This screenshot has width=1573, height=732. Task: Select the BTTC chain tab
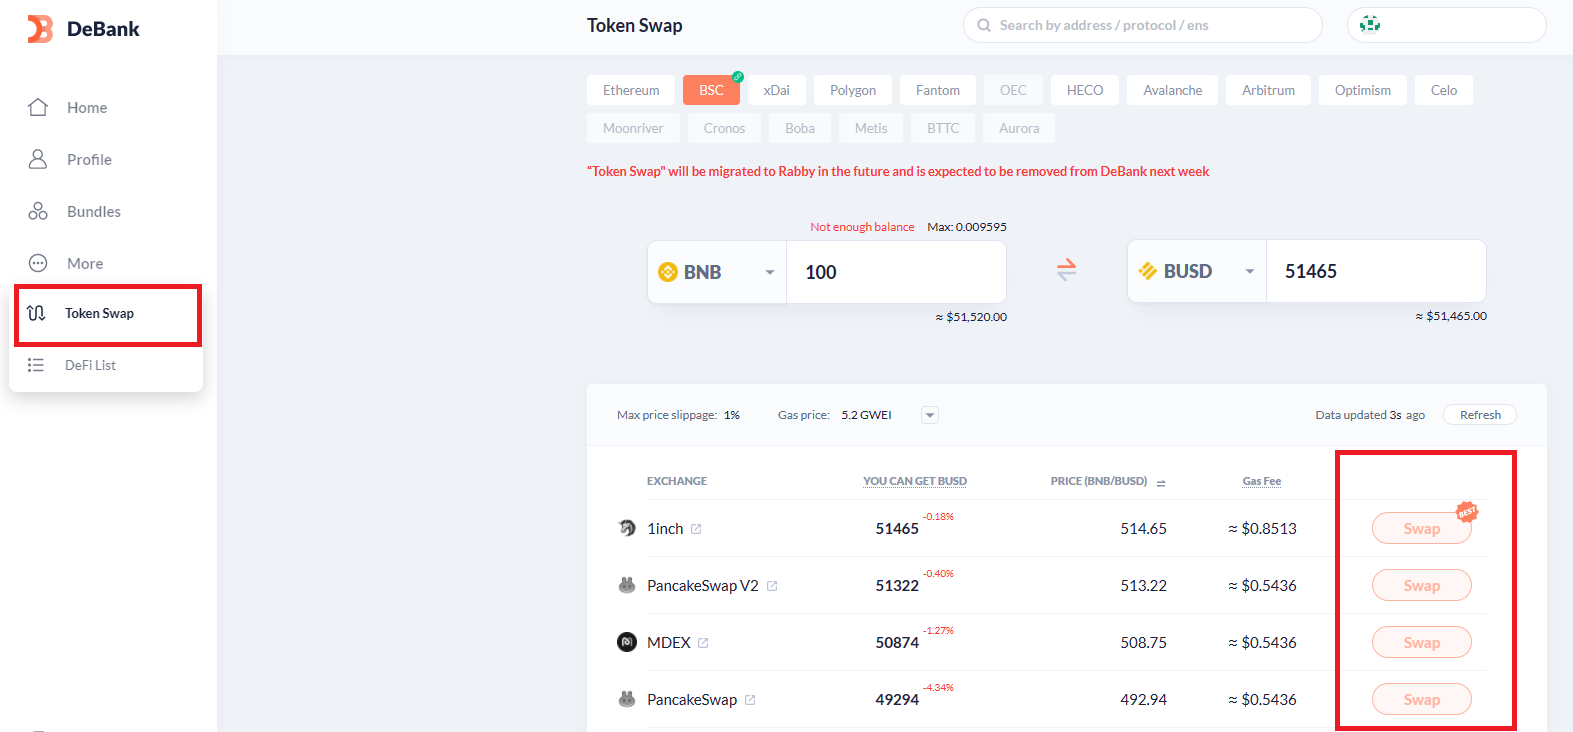pyautogui.click(x=943, y=128)
